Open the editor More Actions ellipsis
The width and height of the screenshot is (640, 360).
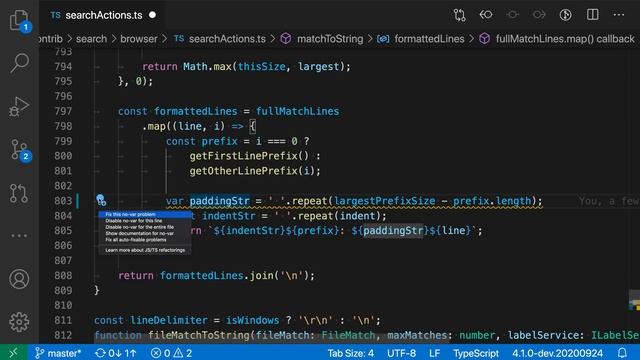pos(619,15)
